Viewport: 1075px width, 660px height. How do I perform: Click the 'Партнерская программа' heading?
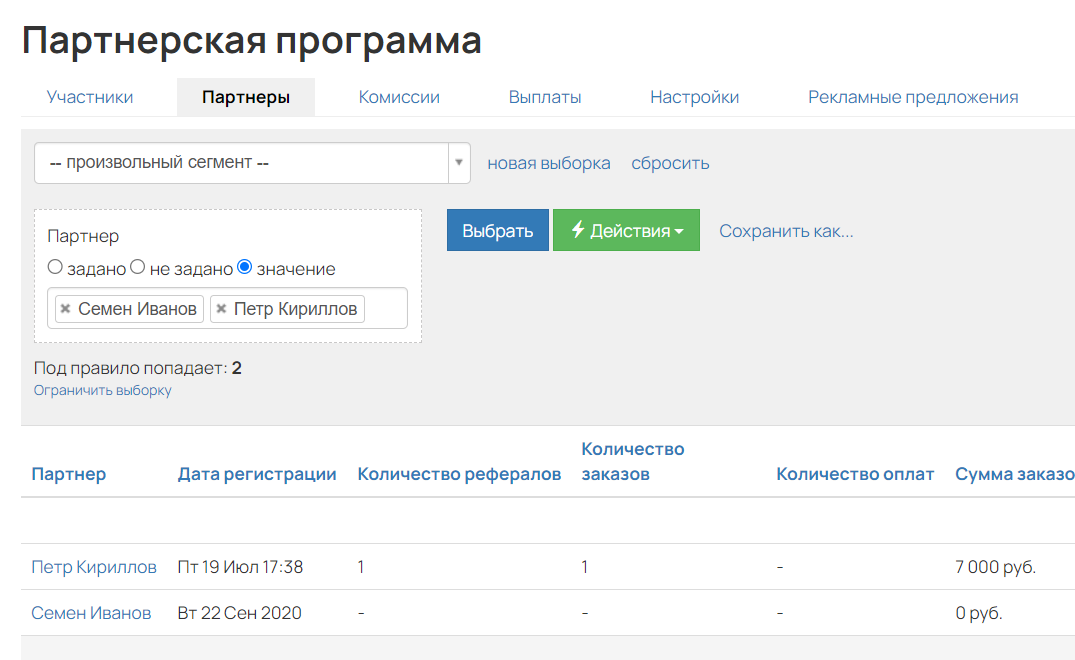tap(252, 40)
